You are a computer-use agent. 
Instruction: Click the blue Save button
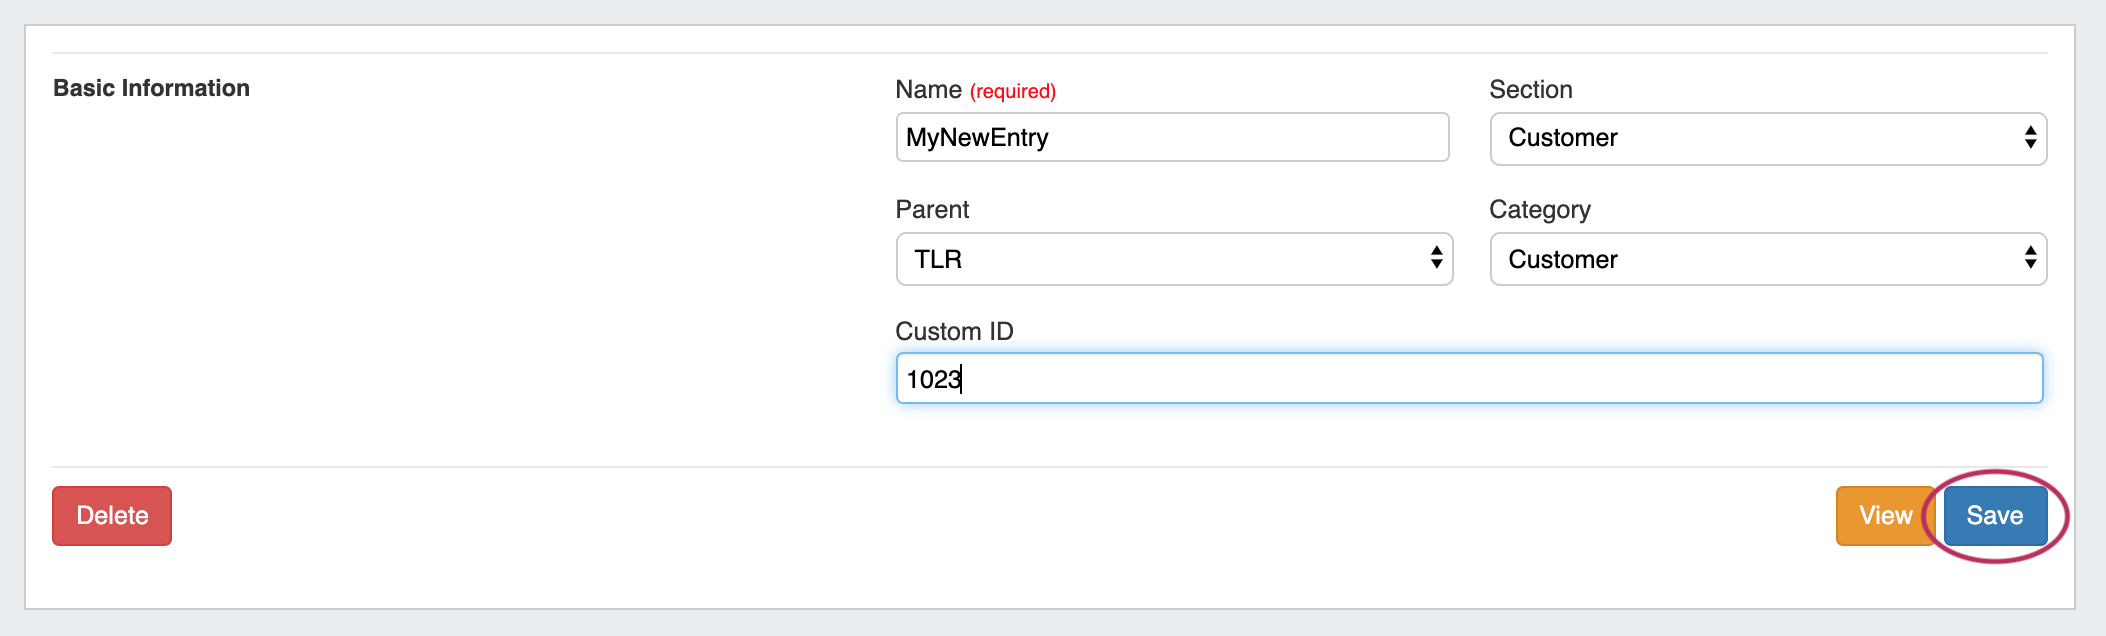coord(1994,516)
